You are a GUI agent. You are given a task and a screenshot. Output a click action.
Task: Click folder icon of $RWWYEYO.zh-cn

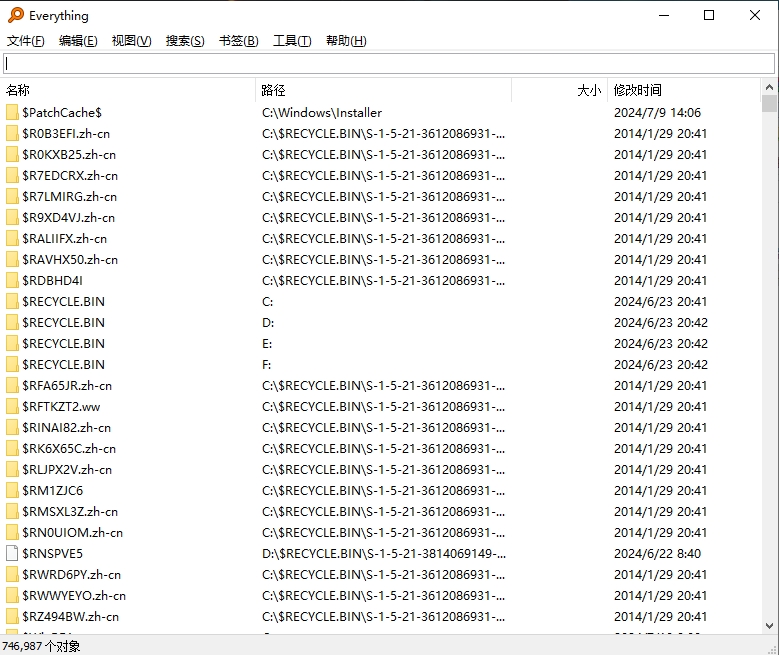point(12,595)
